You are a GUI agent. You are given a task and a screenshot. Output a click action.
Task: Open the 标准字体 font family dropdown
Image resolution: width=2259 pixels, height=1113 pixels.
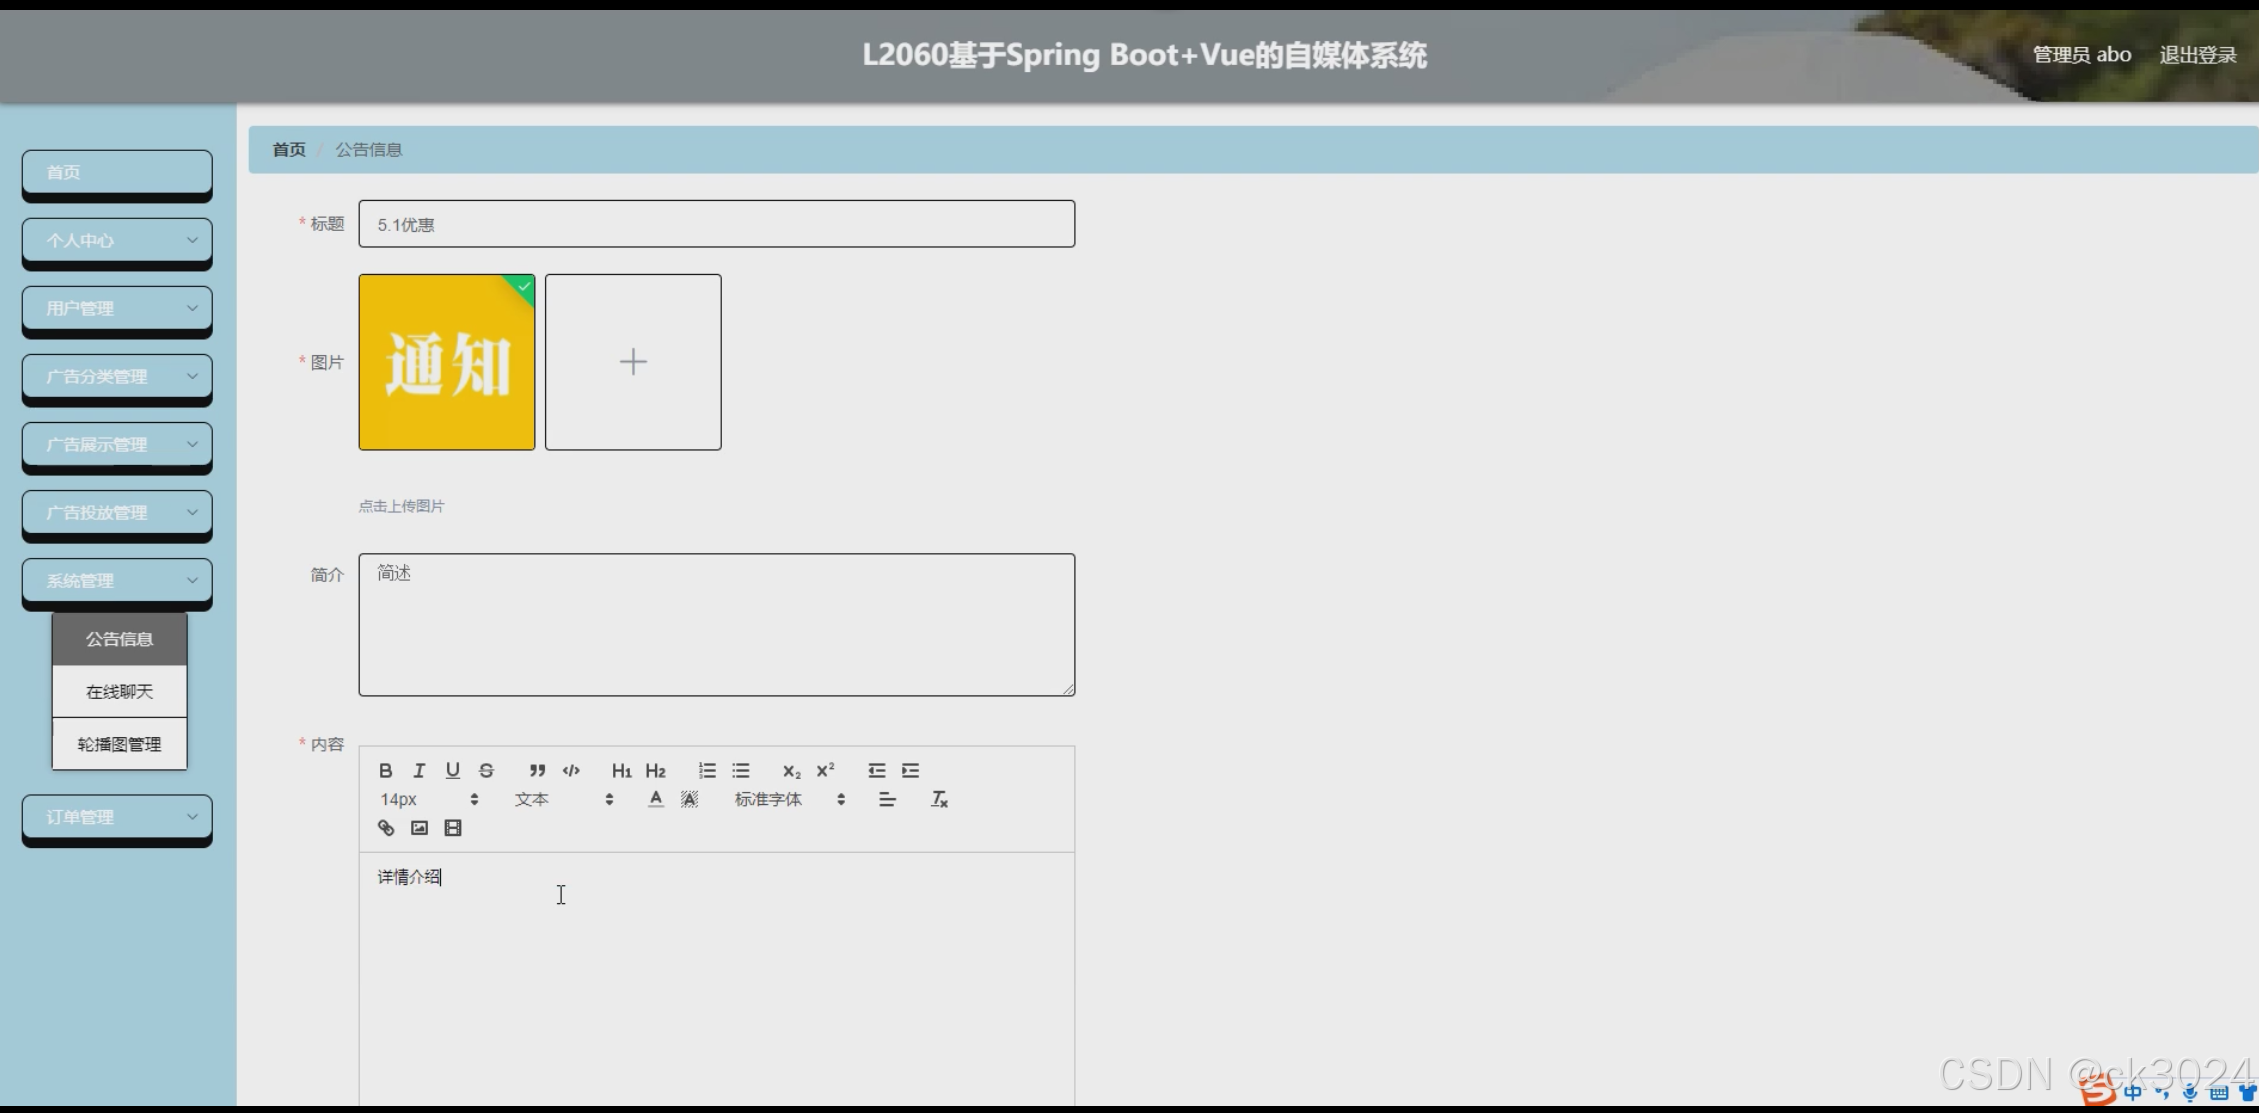tap(790, 798)
